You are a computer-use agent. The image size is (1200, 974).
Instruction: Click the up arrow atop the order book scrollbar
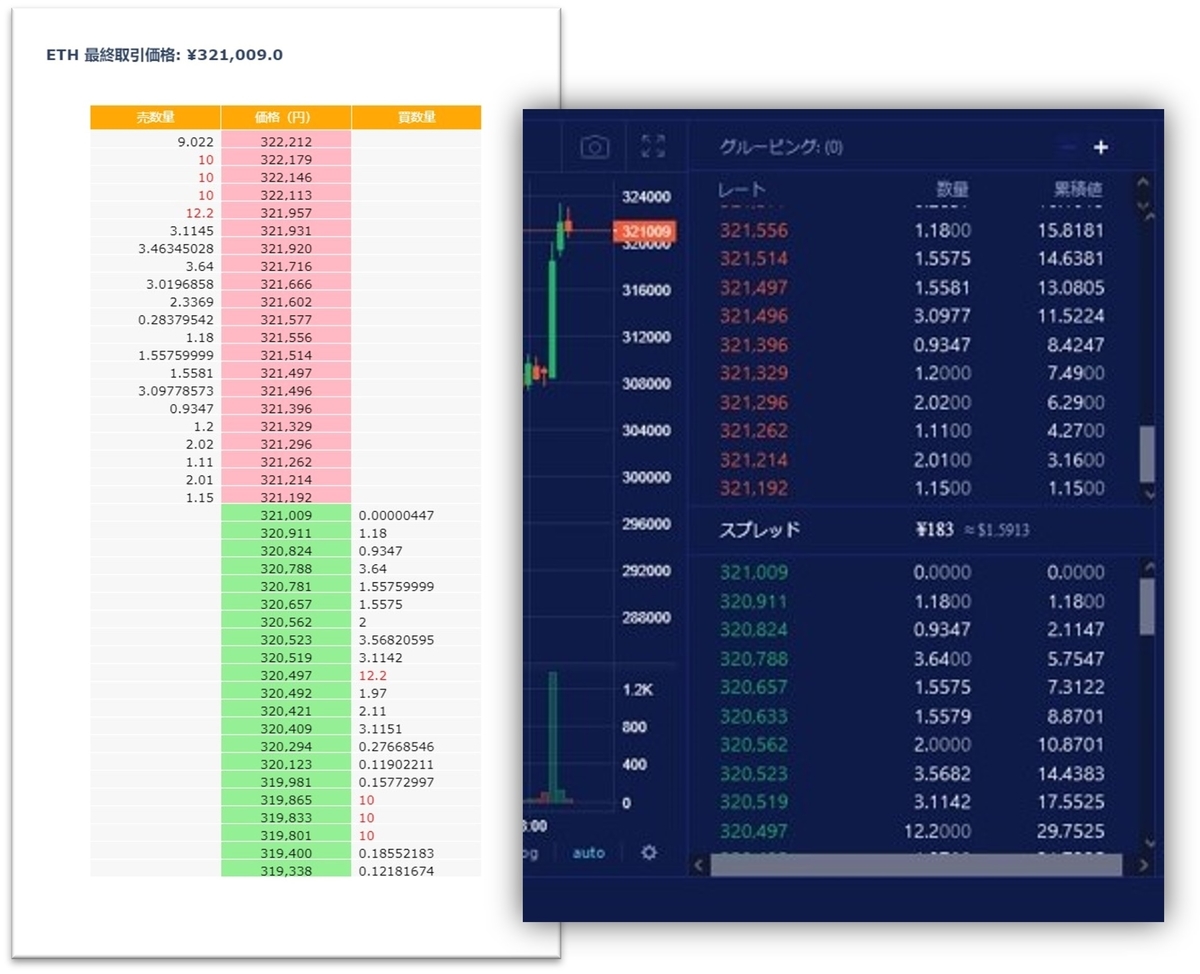tap(1142, 182)
